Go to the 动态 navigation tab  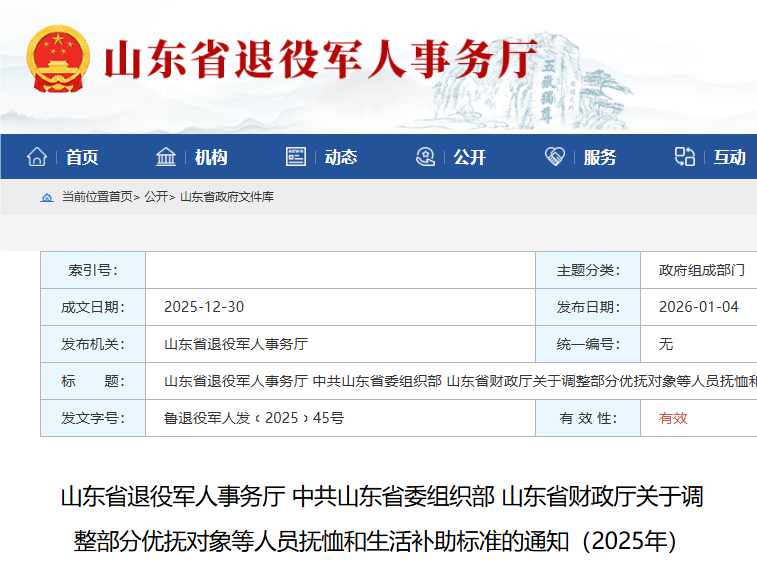click(x=341, y=157)
